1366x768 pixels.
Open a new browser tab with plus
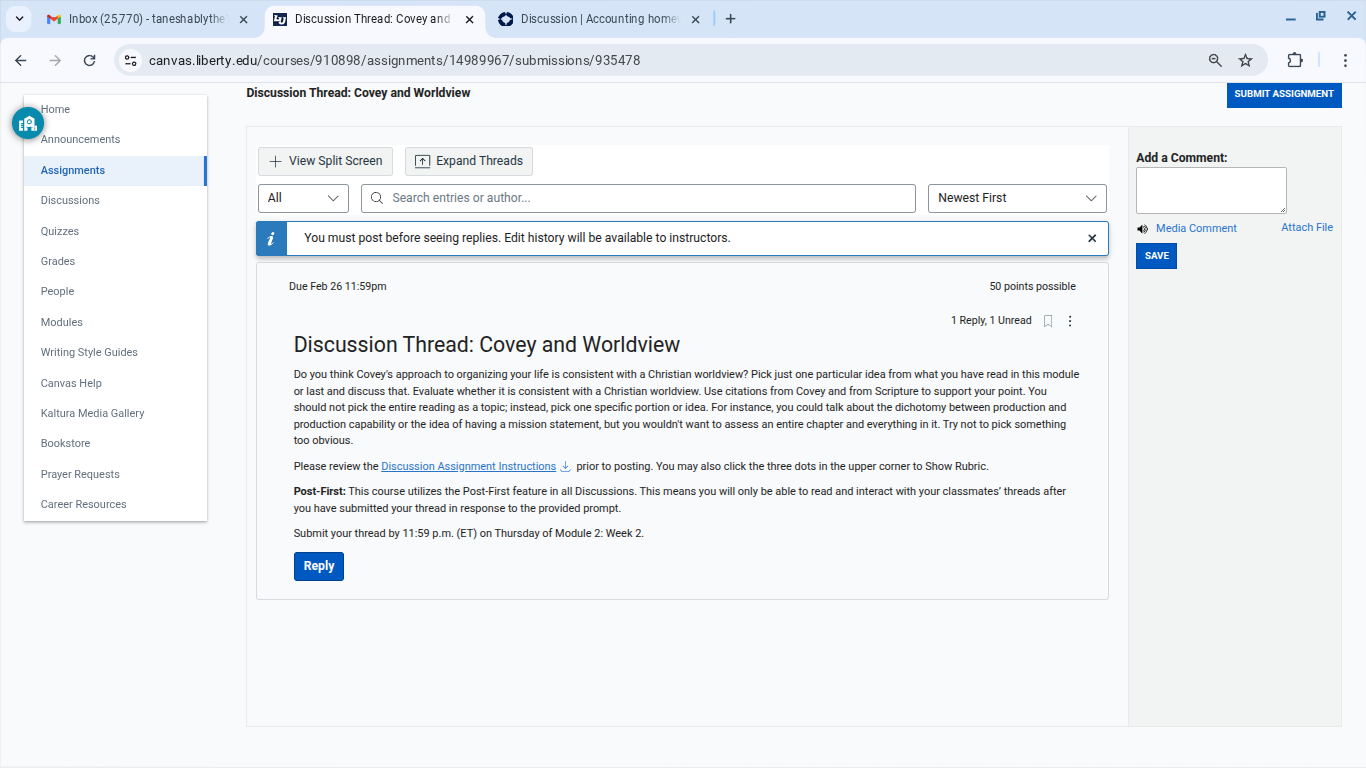[730, 19]
